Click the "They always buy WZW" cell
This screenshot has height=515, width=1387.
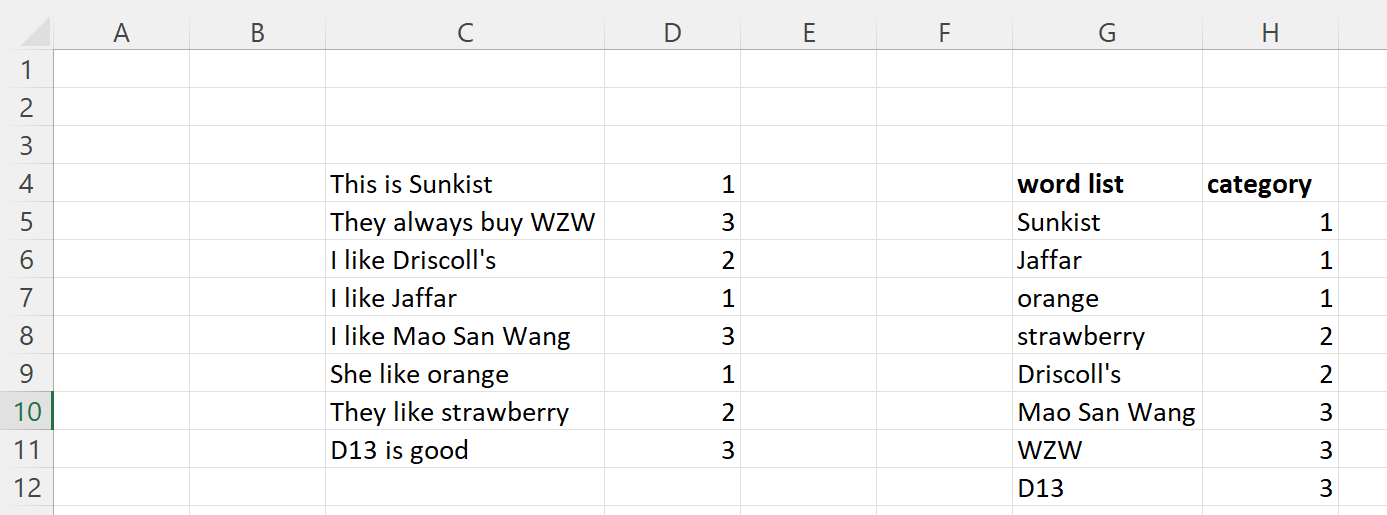coord(465,222)
